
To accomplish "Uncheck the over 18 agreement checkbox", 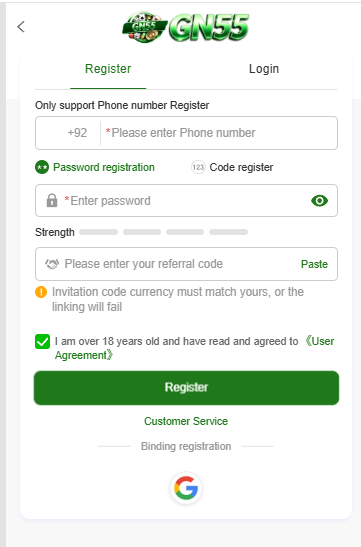I will pos(43,342).
